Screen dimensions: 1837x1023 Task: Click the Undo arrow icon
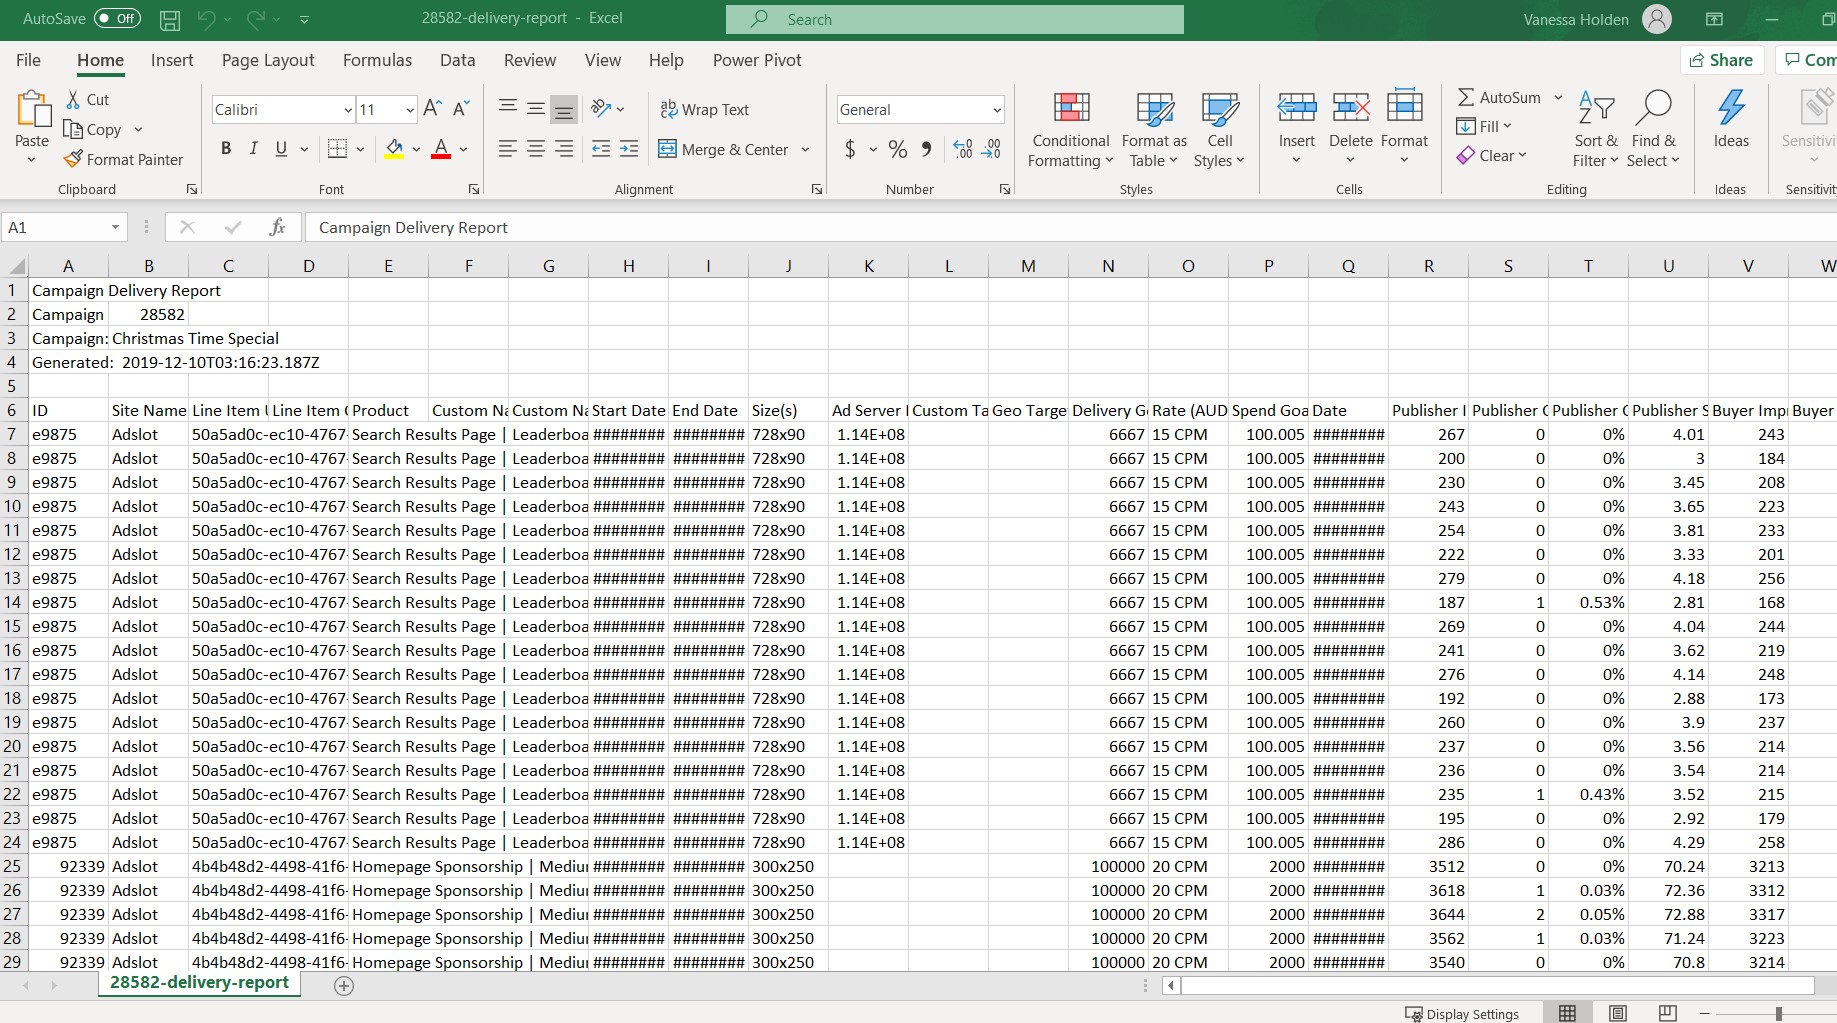(x=206, y=19)
